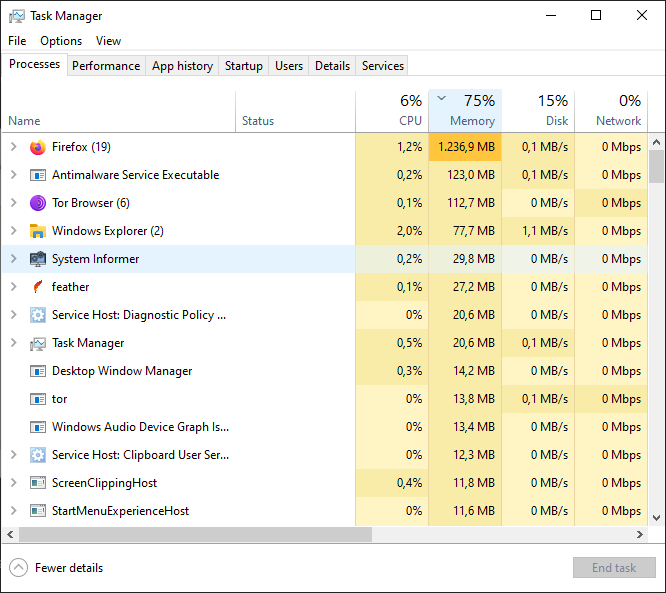Select the Desktop Window Manager name text
This screenshot has height=593, width=666.
click(122, 371)
